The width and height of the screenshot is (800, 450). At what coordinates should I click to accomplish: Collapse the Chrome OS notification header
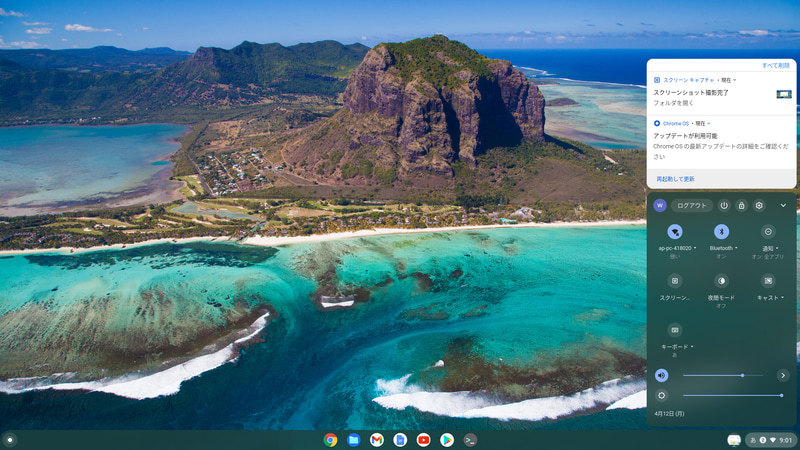681,123
